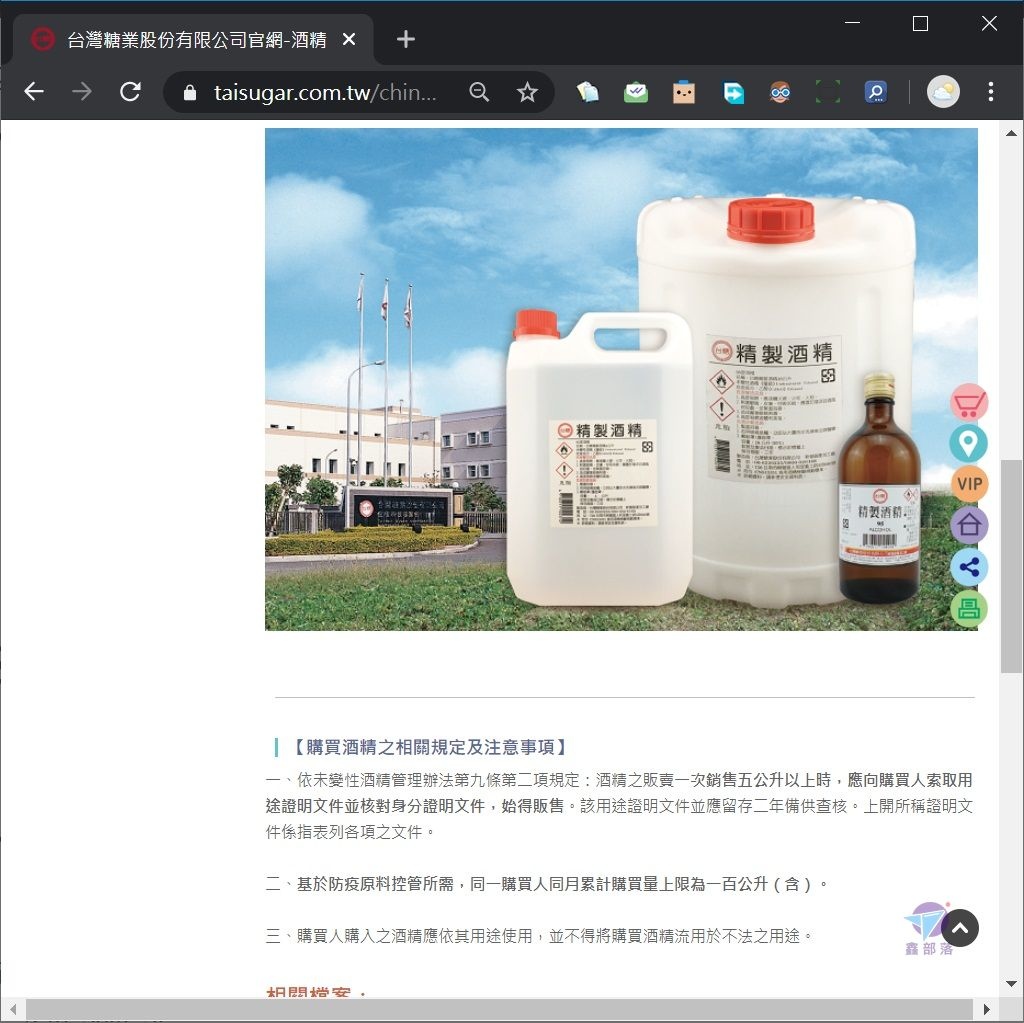Click the forward navigation arrow
Screen dimensions: 1024x1023
[x=82, y=92]
